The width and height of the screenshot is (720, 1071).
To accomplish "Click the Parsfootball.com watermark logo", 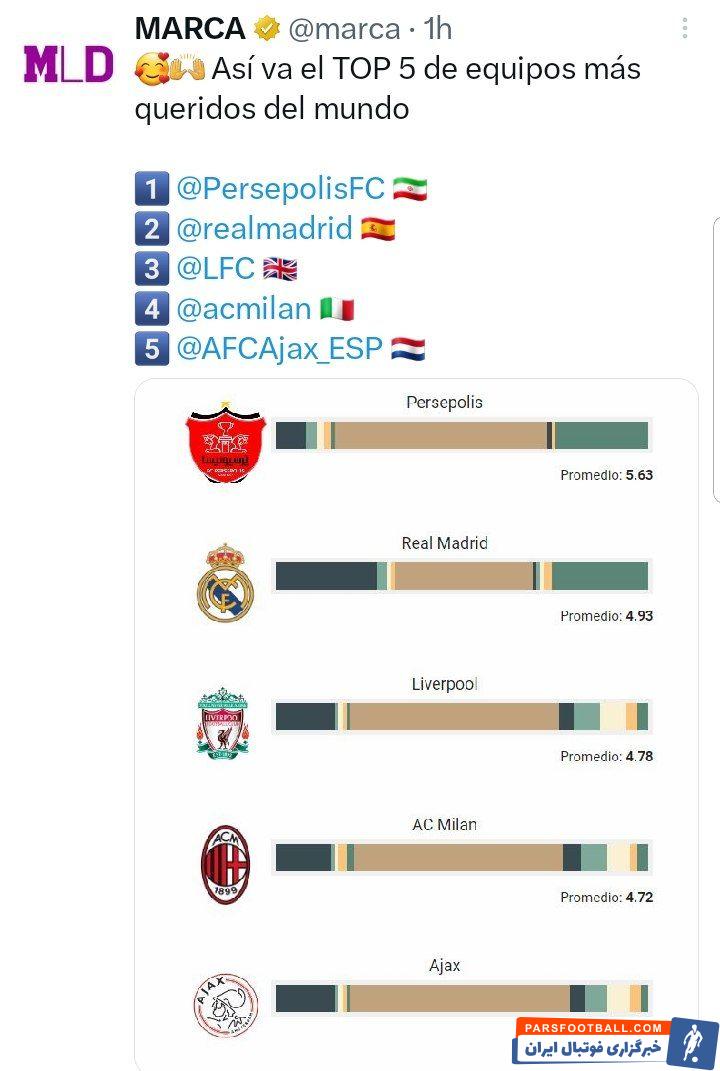I will (616, 1041).
